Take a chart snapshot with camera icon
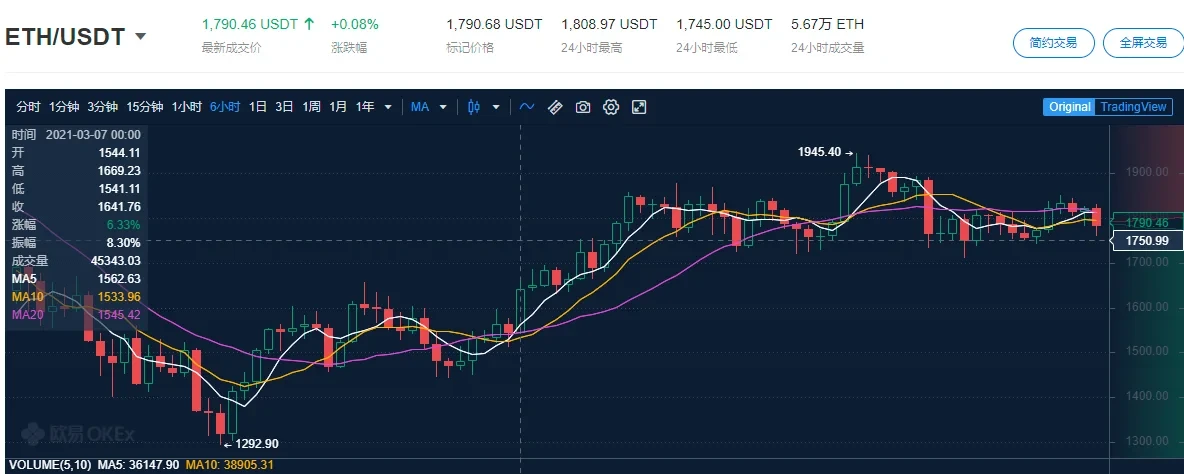Screen dimensions: 1184x474 (x=583, y=107)
